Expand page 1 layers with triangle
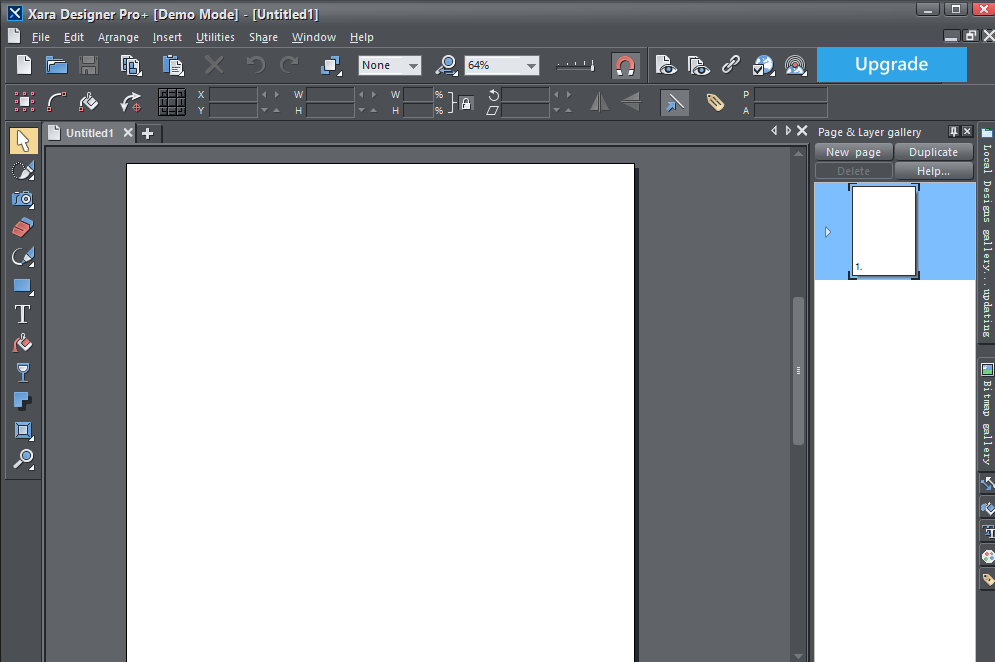Screen dimensions: 995x662 click(x=827, y=232)
